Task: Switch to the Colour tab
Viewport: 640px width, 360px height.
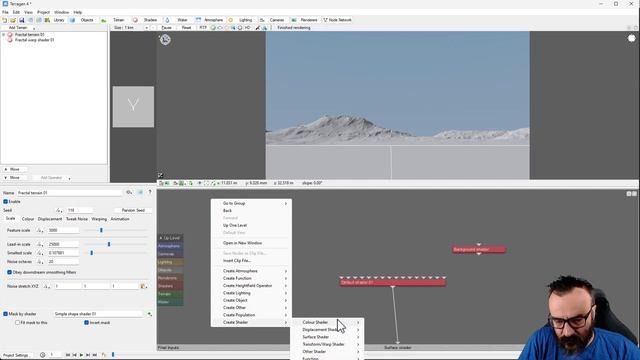Action: click(x=28, y=219)
